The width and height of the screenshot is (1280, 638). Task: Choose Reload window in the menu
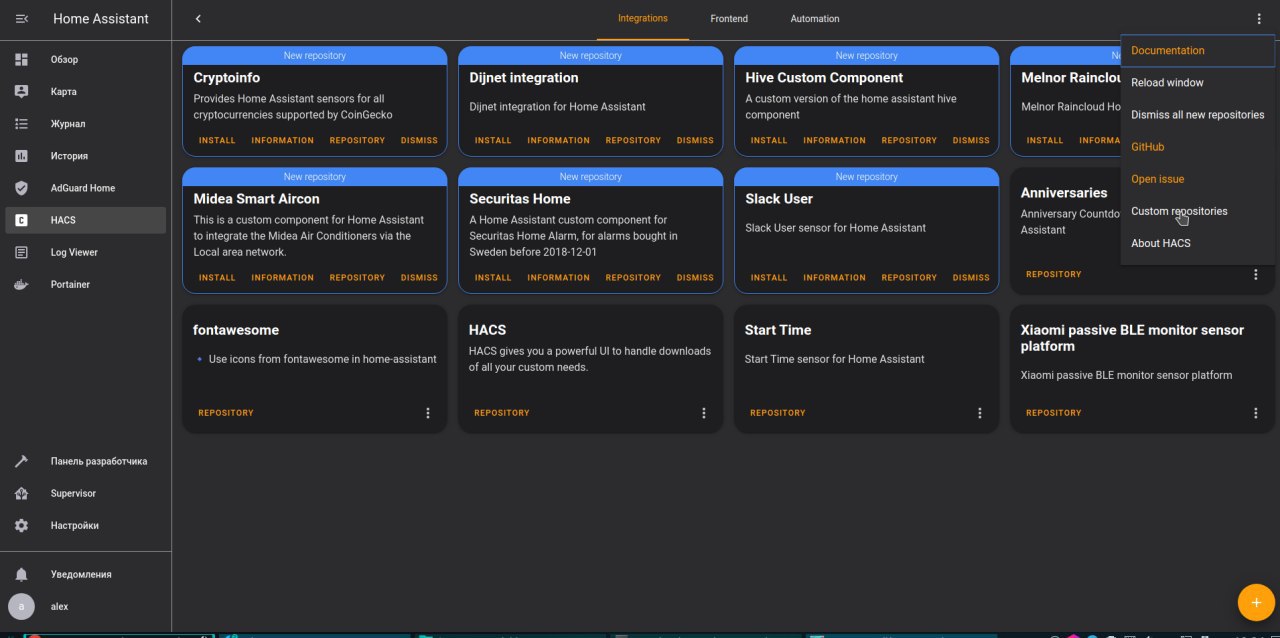pos(1198,83)
